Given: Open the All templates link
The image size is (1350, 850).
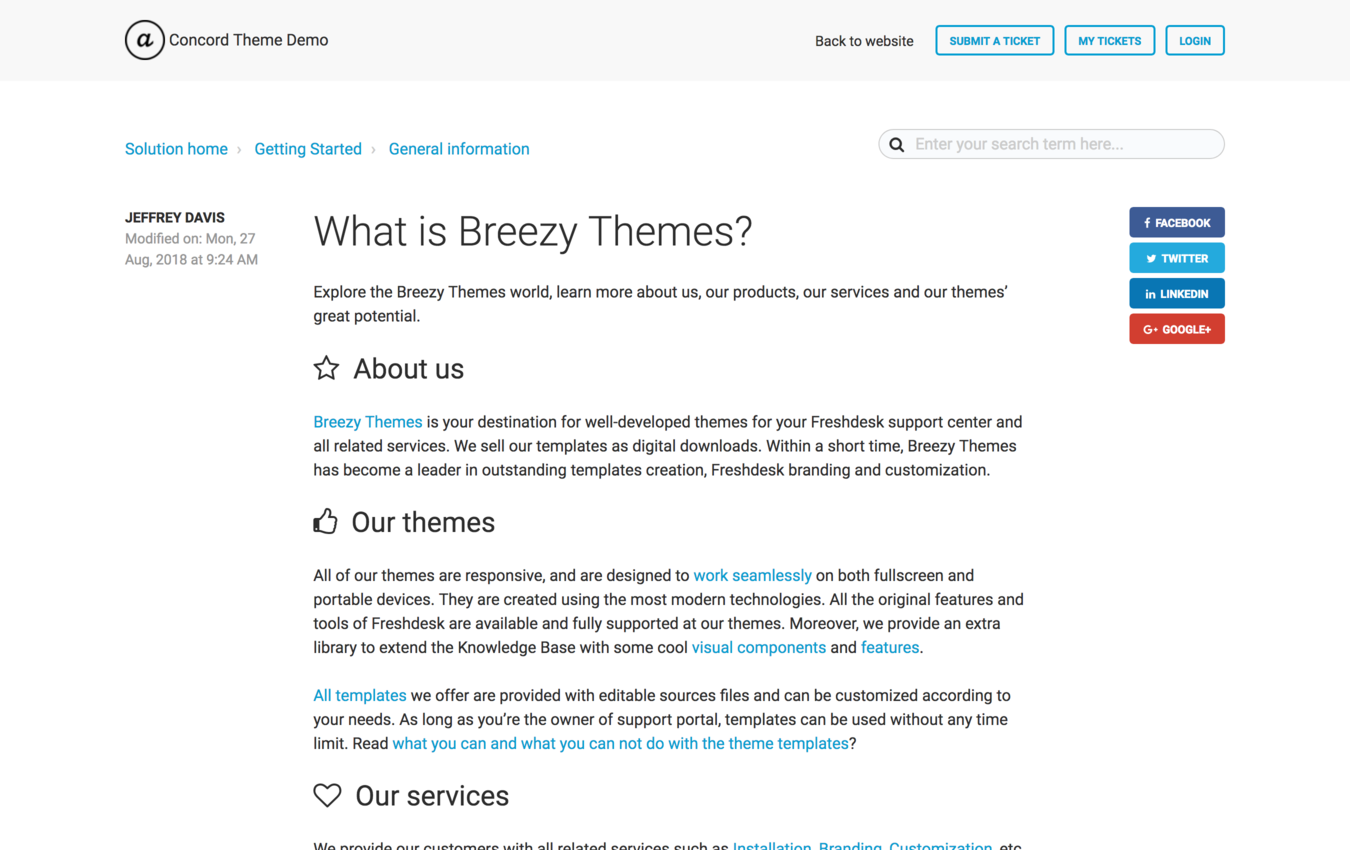Looking at the screenshot, I should 360,695.
